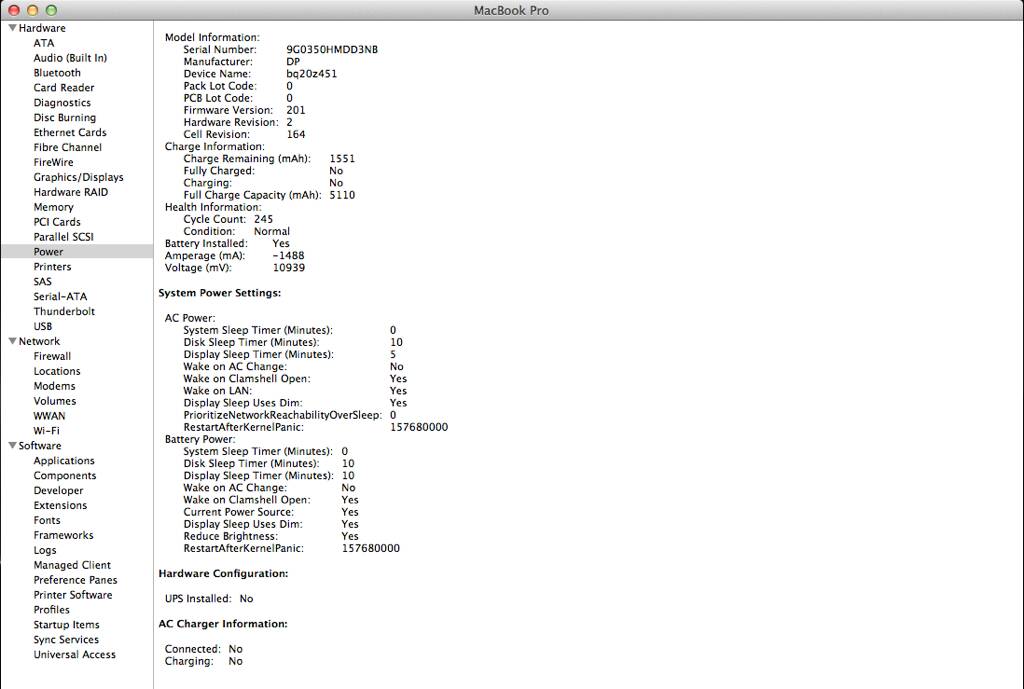Screen dimensions: 1024x689
Task: Select Firewall under Network
Action: 52,356
